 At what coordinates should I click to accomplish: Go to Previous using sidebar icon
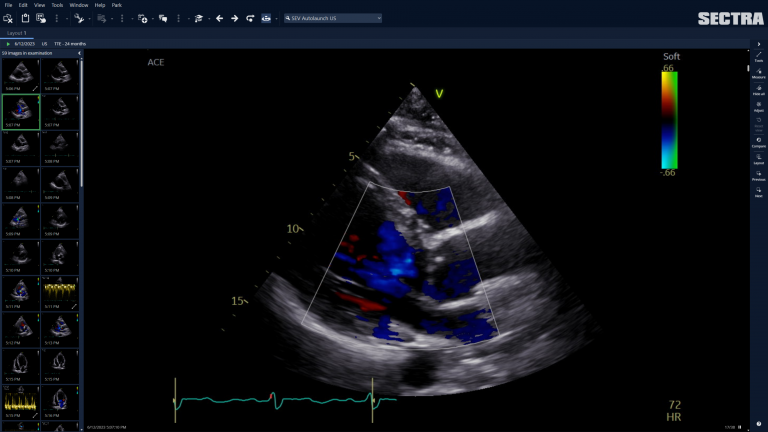tap(759, 176)
